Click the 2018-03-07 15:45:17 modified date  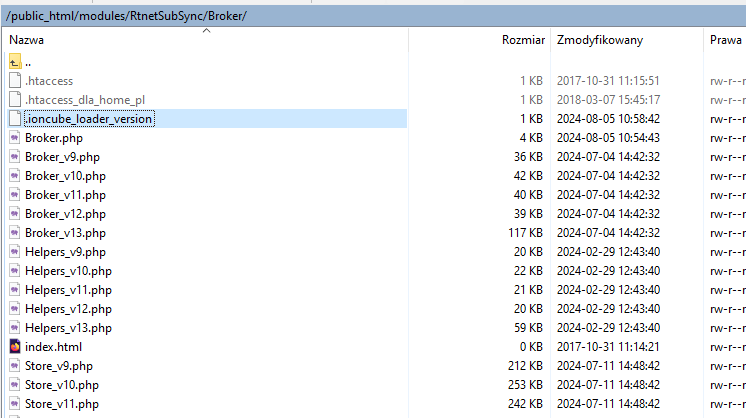tap(608, 100)
